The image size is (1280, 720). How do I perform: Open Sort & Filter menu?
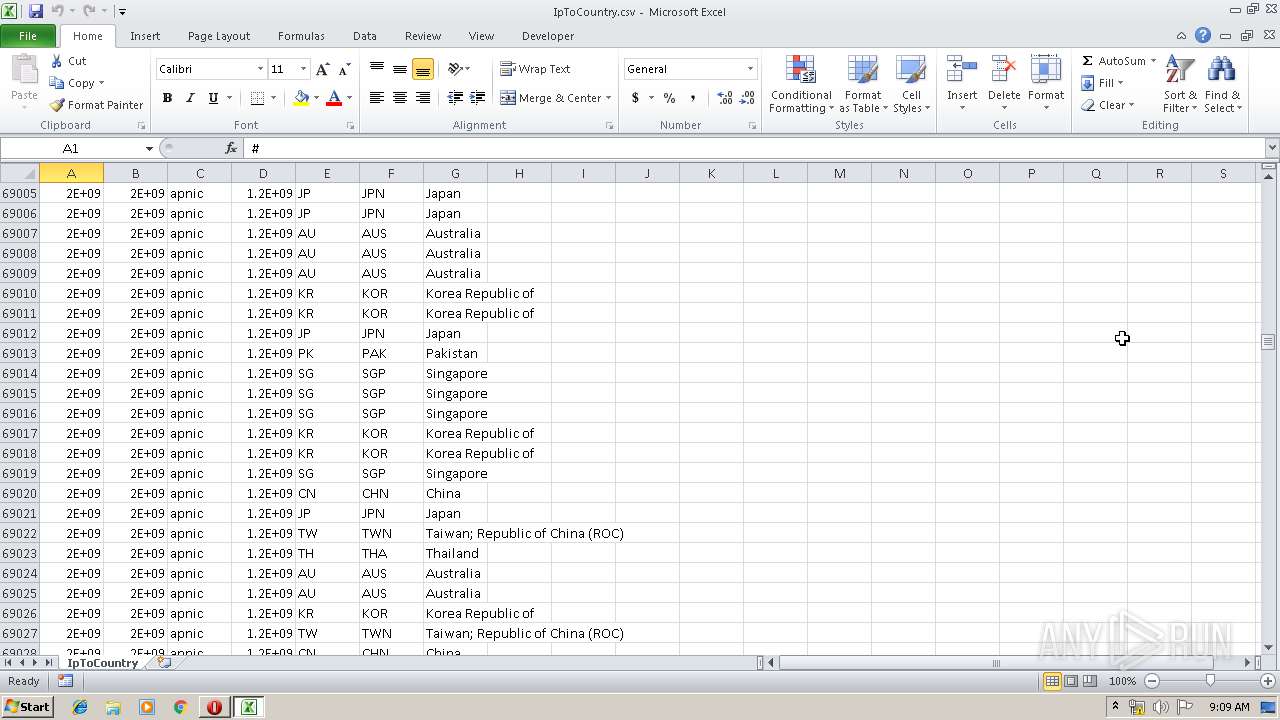coord(1180,85)
